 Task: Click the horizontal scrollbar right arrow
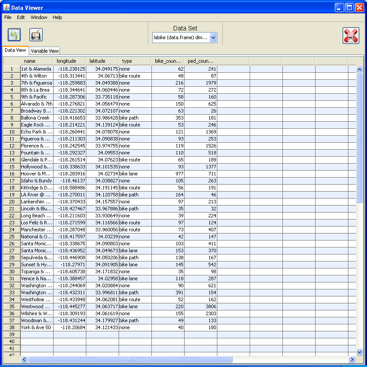pos(352,359)
